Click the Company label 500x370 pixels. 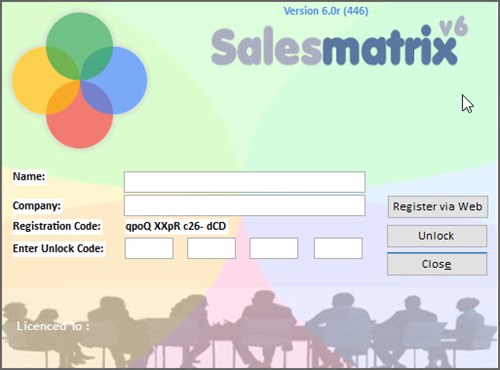click(x=37, y=205)
